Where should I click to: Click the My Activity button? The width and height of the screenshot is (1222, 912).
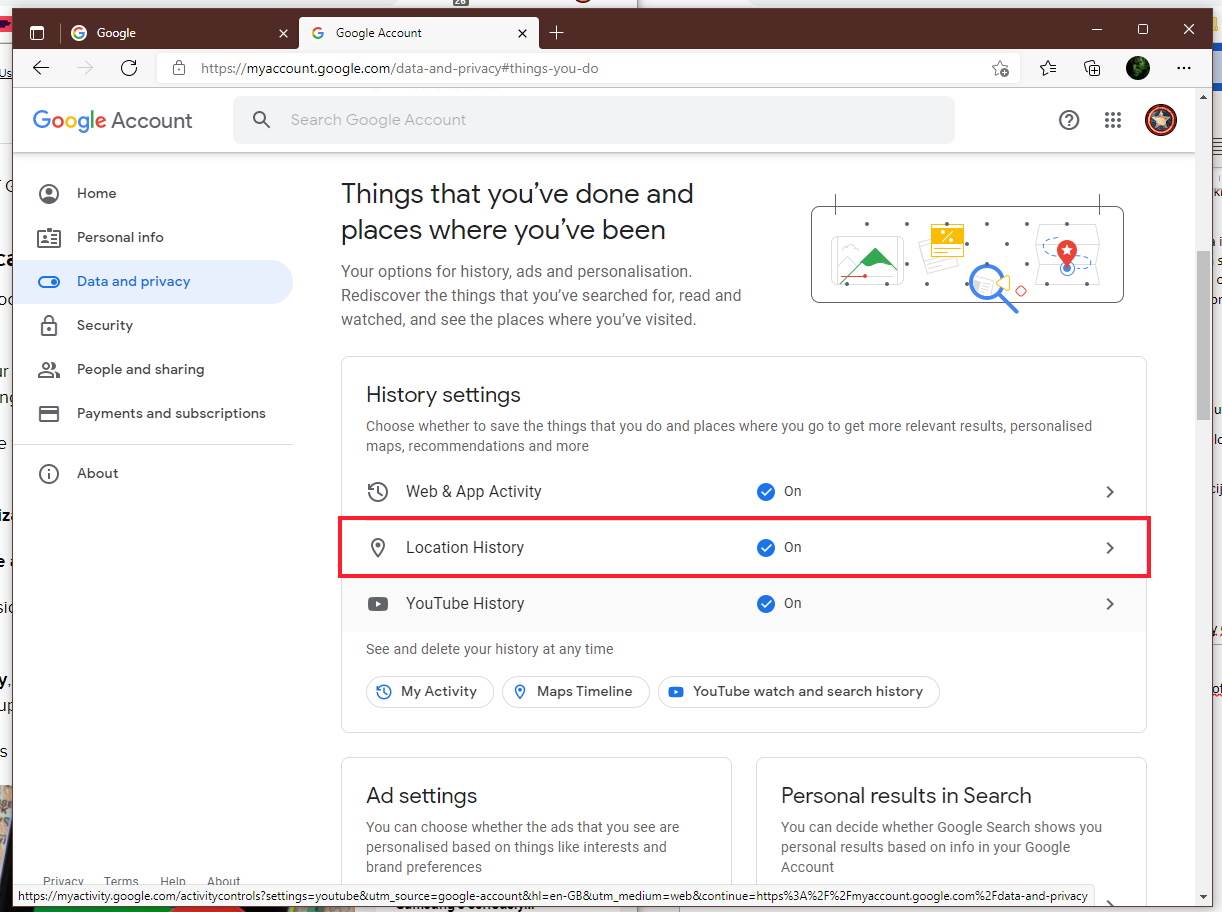point(429,692)
